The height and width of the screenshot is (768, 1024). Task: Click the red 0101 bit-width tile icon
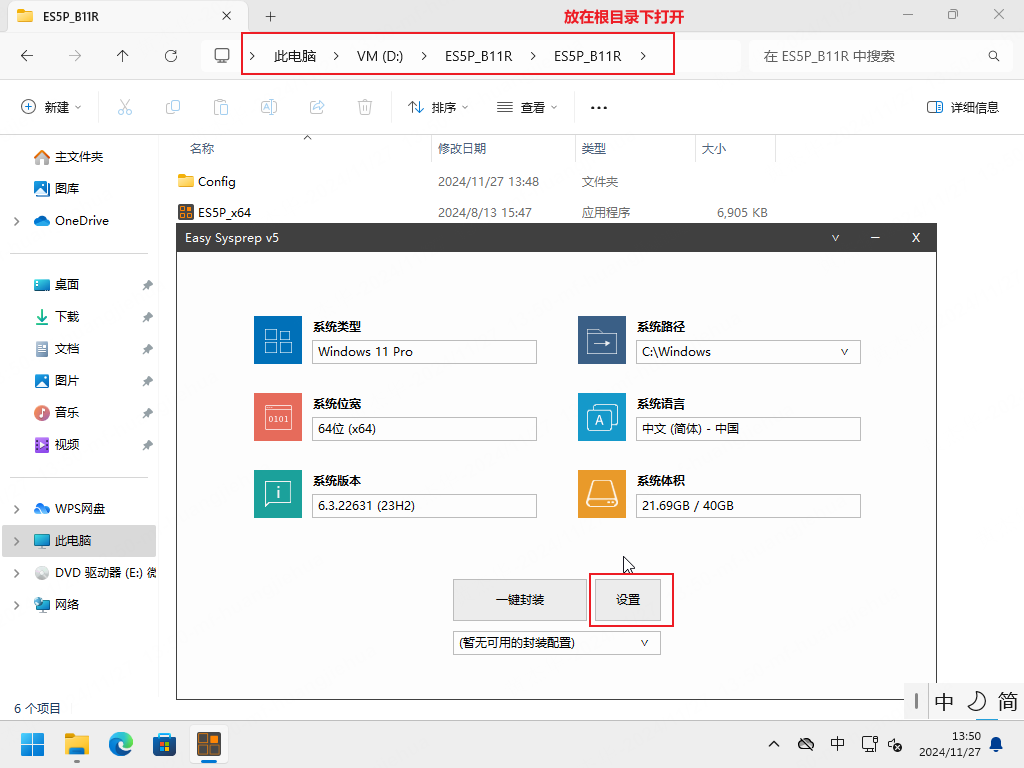point(278,417)
